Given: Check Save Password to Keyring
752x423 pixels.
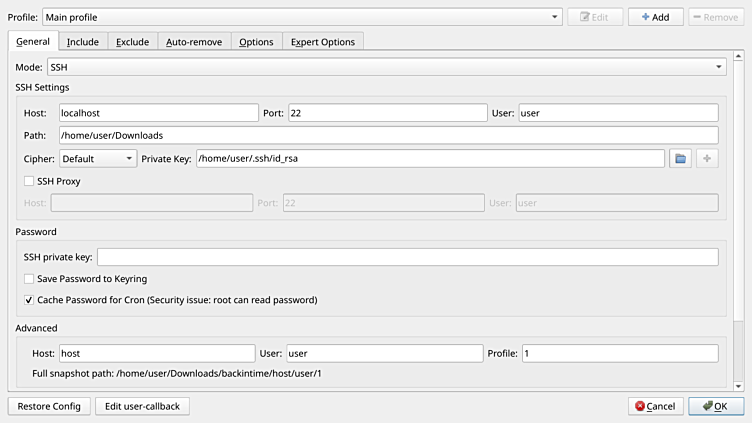Looking at the screenshot, I should [29, 279].
